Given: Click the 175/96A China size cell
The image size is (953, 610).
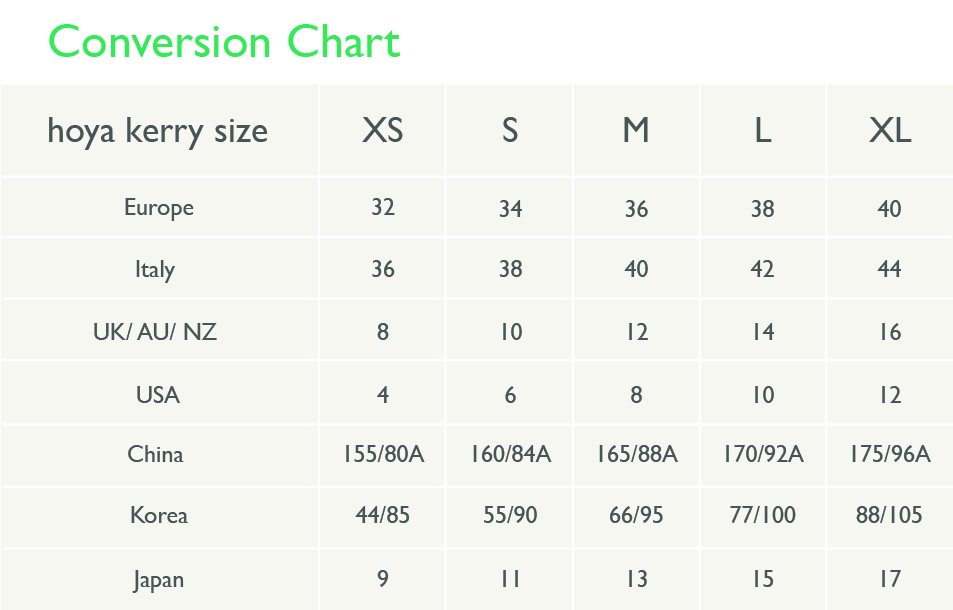Looking at the screenshot, I should [x=890, y=454].
